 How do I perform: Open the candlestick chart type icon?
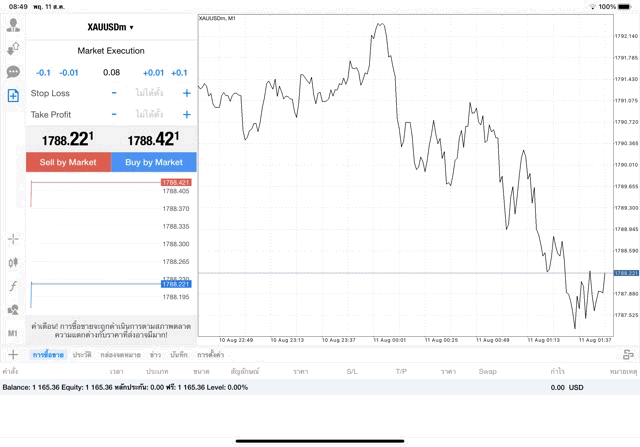coord(13,262)
